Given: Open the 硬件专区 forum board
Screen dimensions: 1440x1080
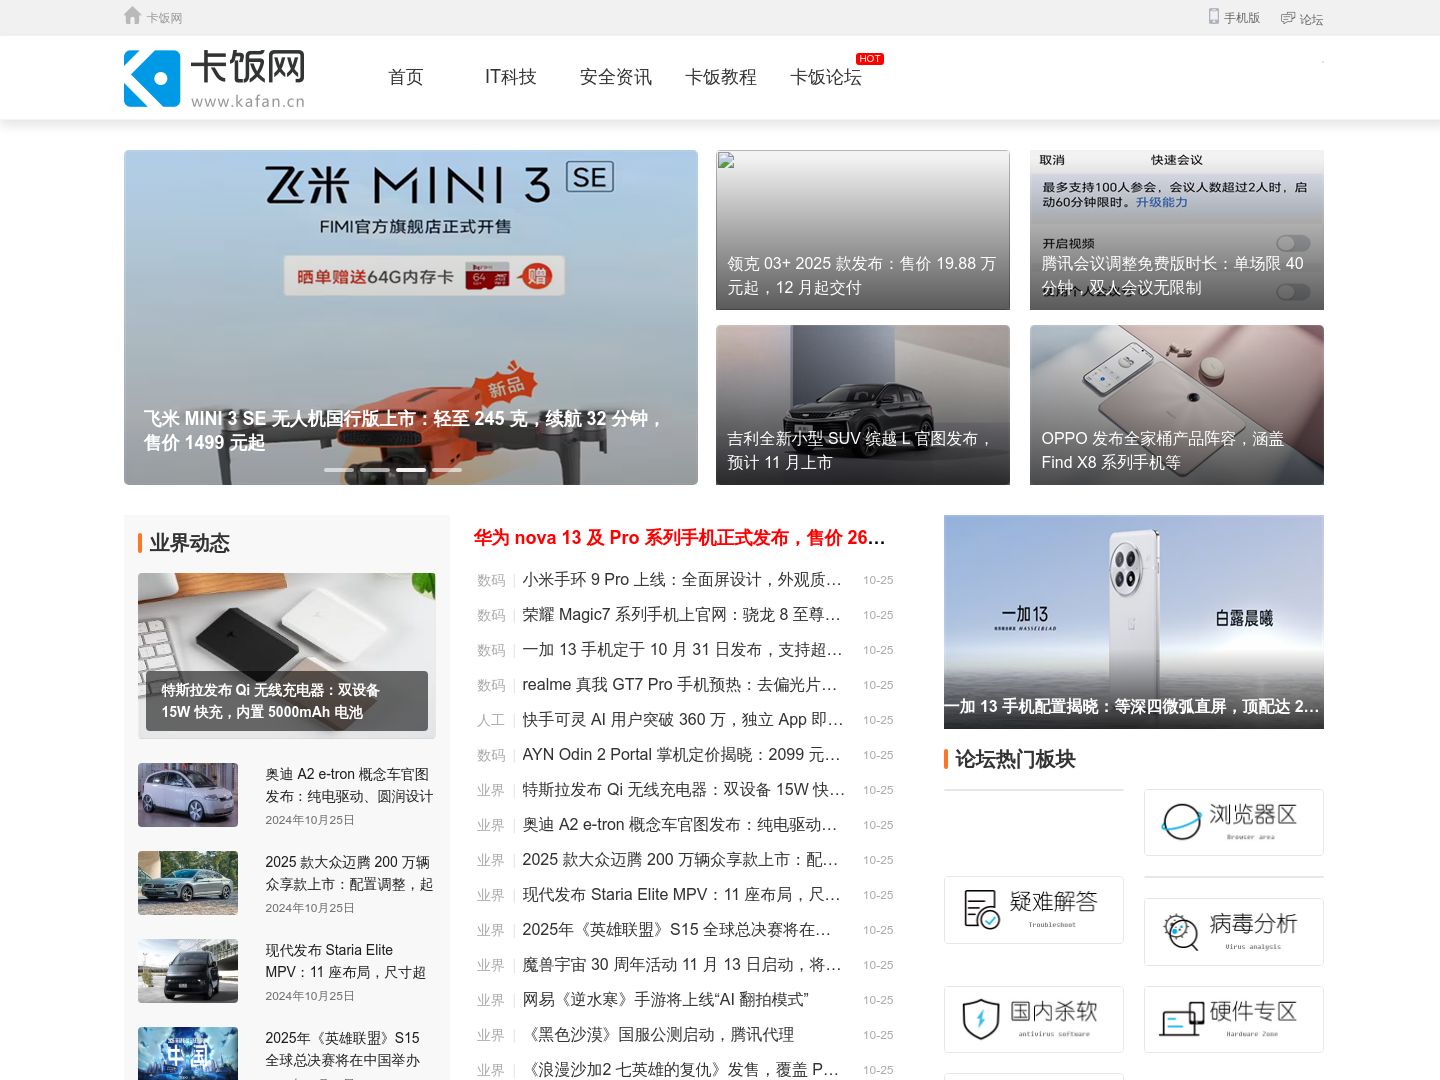Looking at the screenshot, I should 1234,1020.
